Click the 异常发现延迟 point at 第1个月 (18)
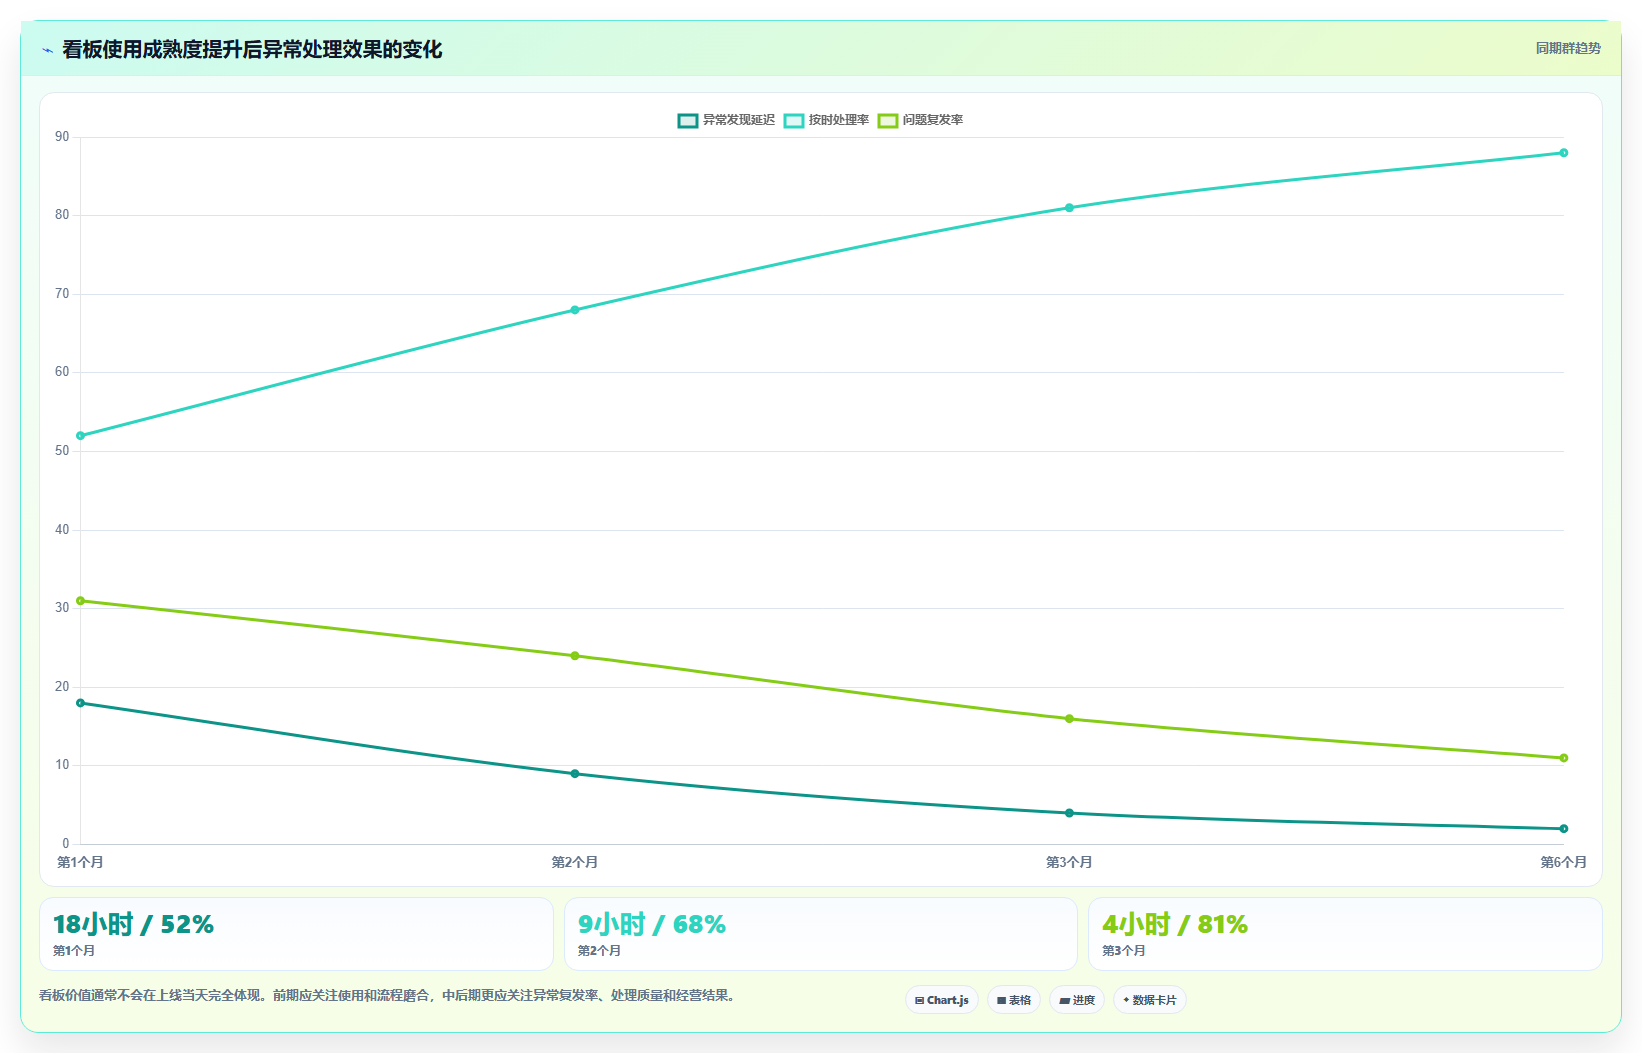1642x1053 pixels. pyautogui.click(x=81, y=703)
